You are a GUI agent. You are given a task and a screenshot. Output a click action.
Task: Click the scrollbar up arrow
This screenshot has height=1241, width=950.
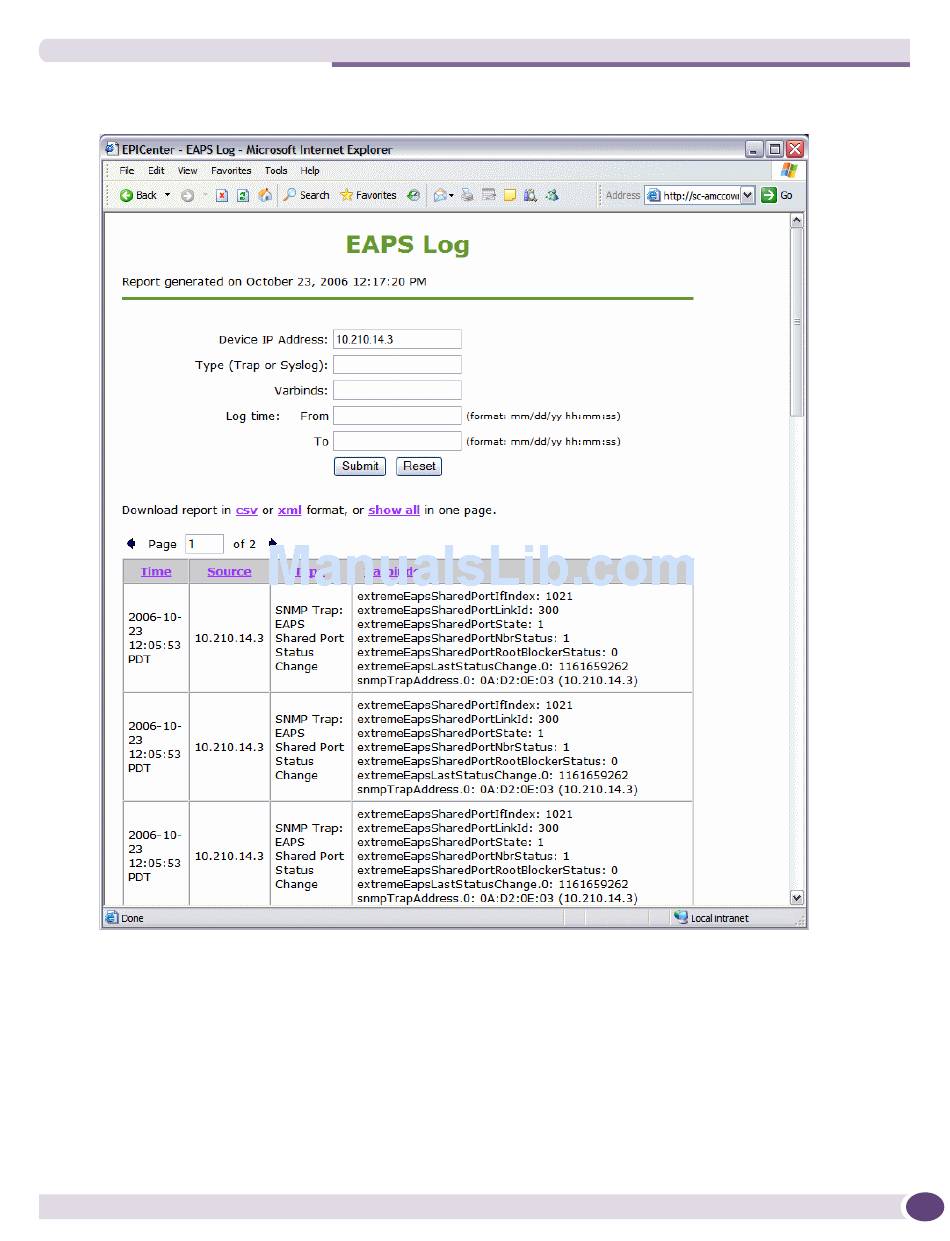click(x=797, y=221)
